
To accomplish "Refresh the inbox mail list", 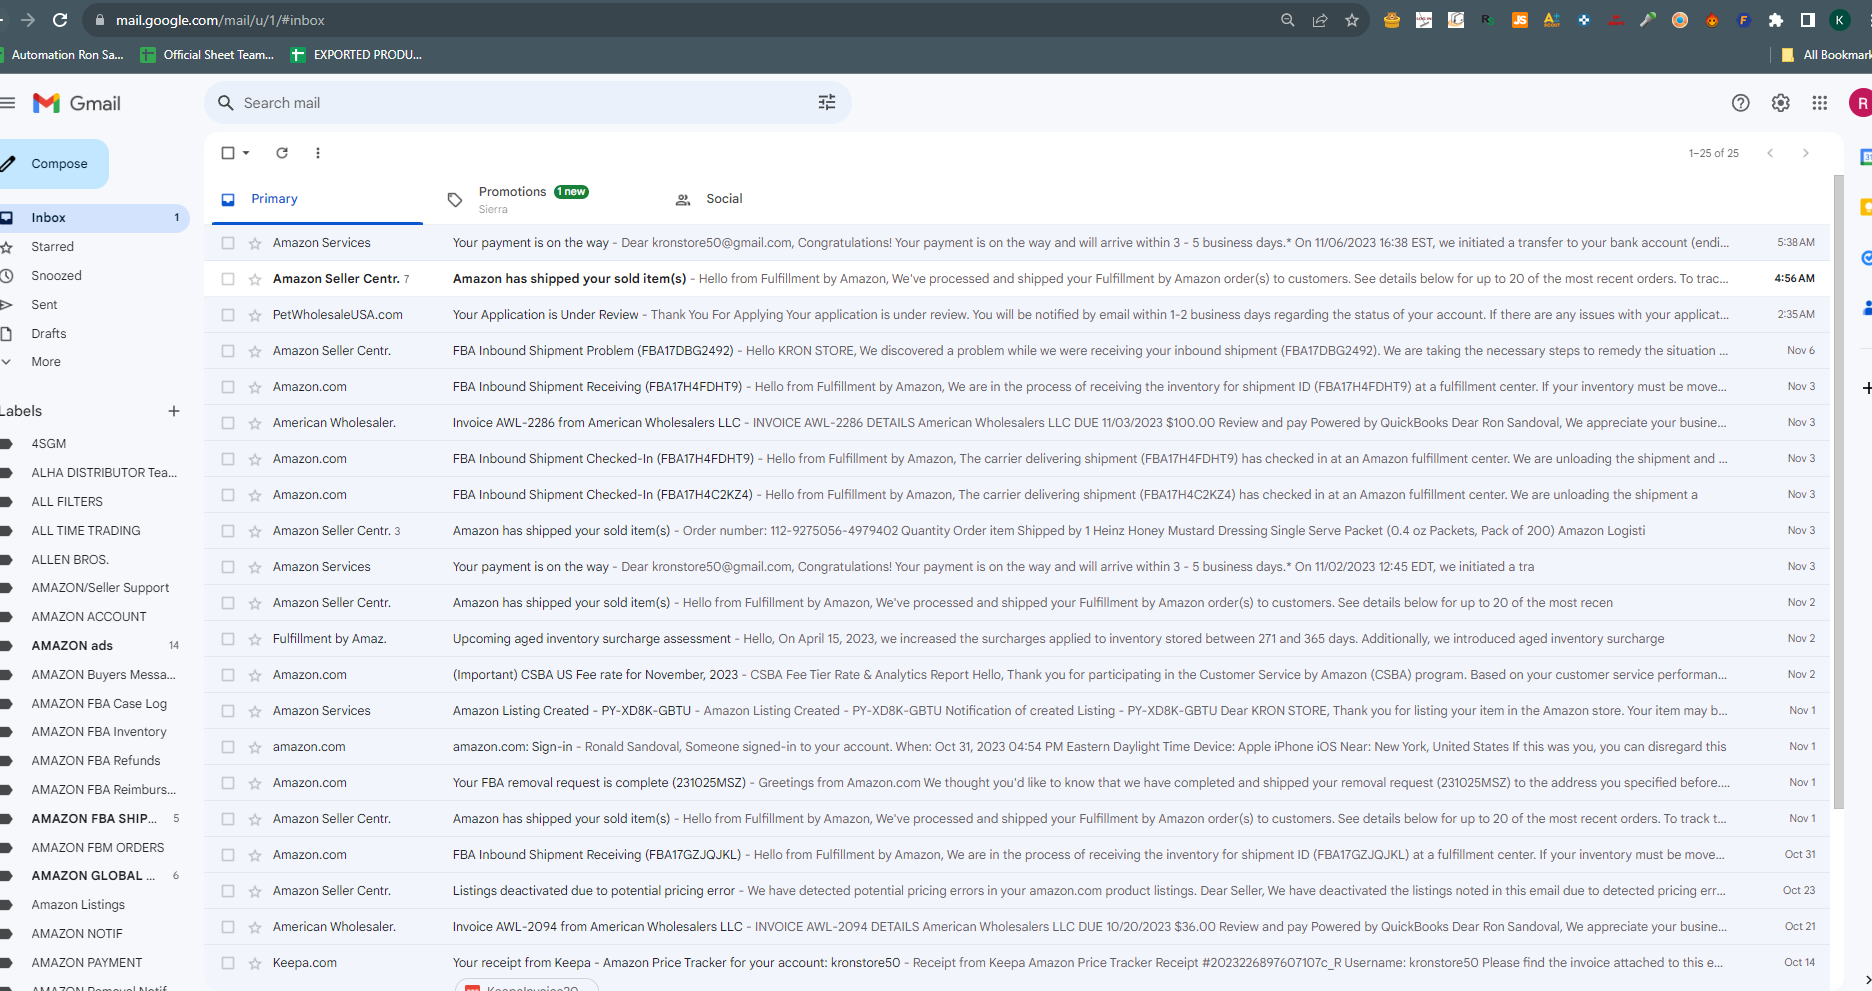I will [x=282, y=153].
